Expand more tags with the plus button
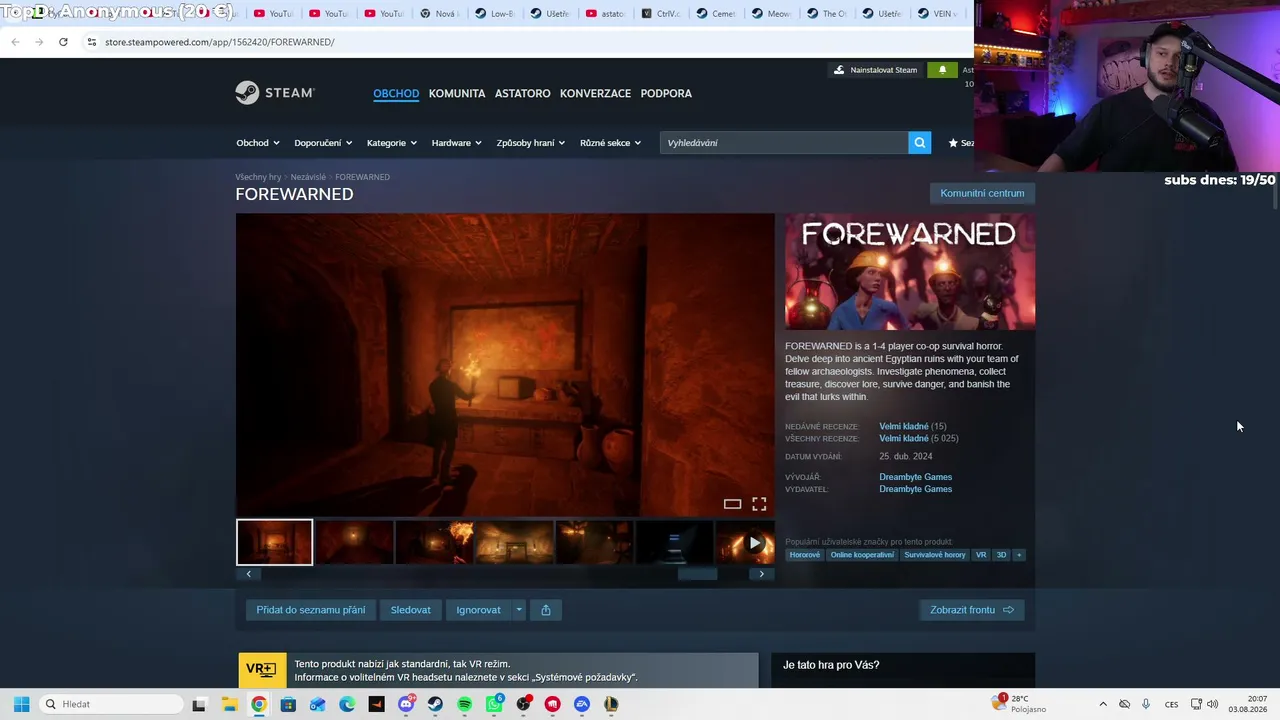1280x720 pixels. 1019,555
